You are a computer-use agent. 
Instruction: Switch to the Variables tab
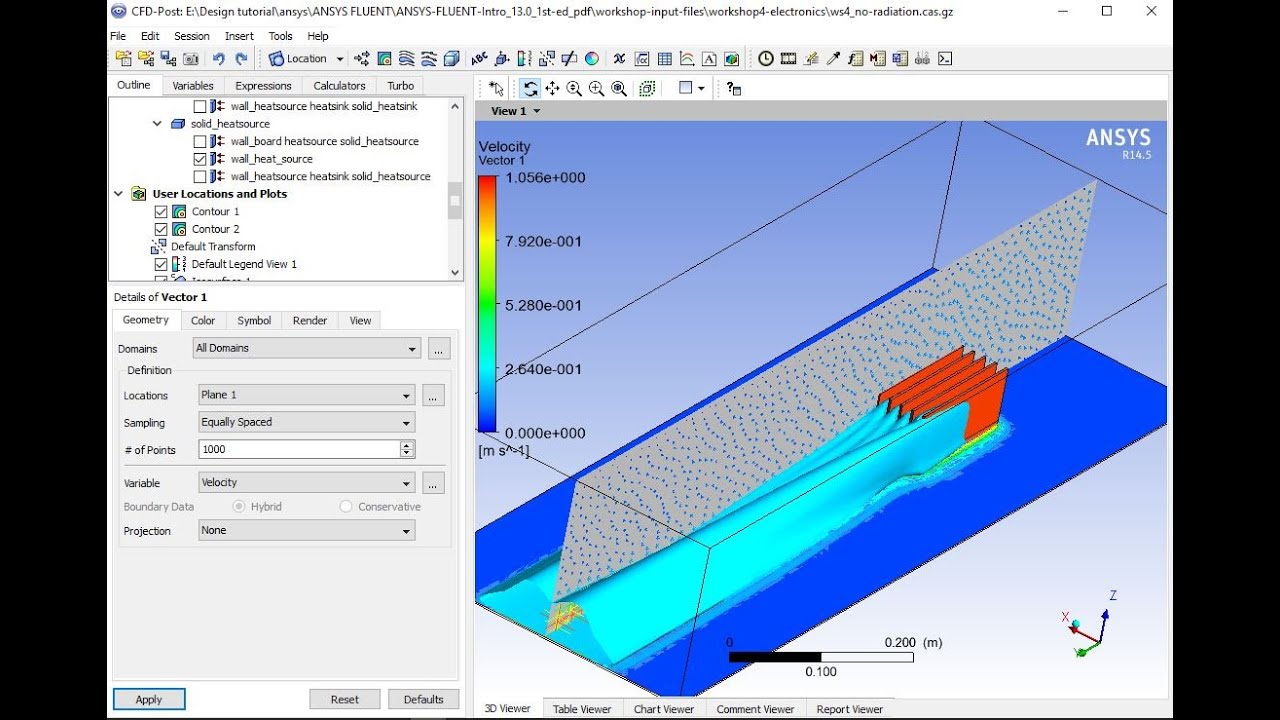pyautogui.click(x=193, y=86)
